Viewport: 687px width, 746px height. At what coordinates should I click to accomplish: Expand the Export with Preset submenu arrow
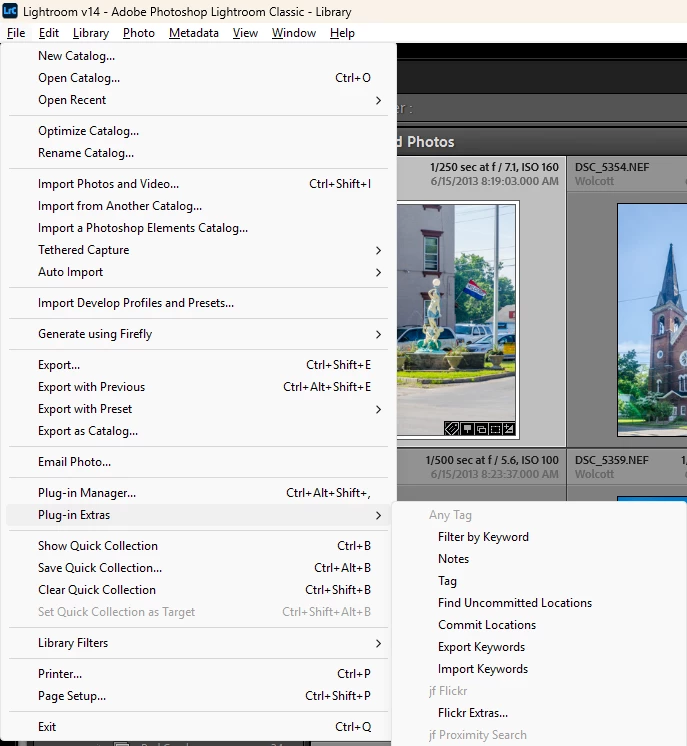[378, 409]
